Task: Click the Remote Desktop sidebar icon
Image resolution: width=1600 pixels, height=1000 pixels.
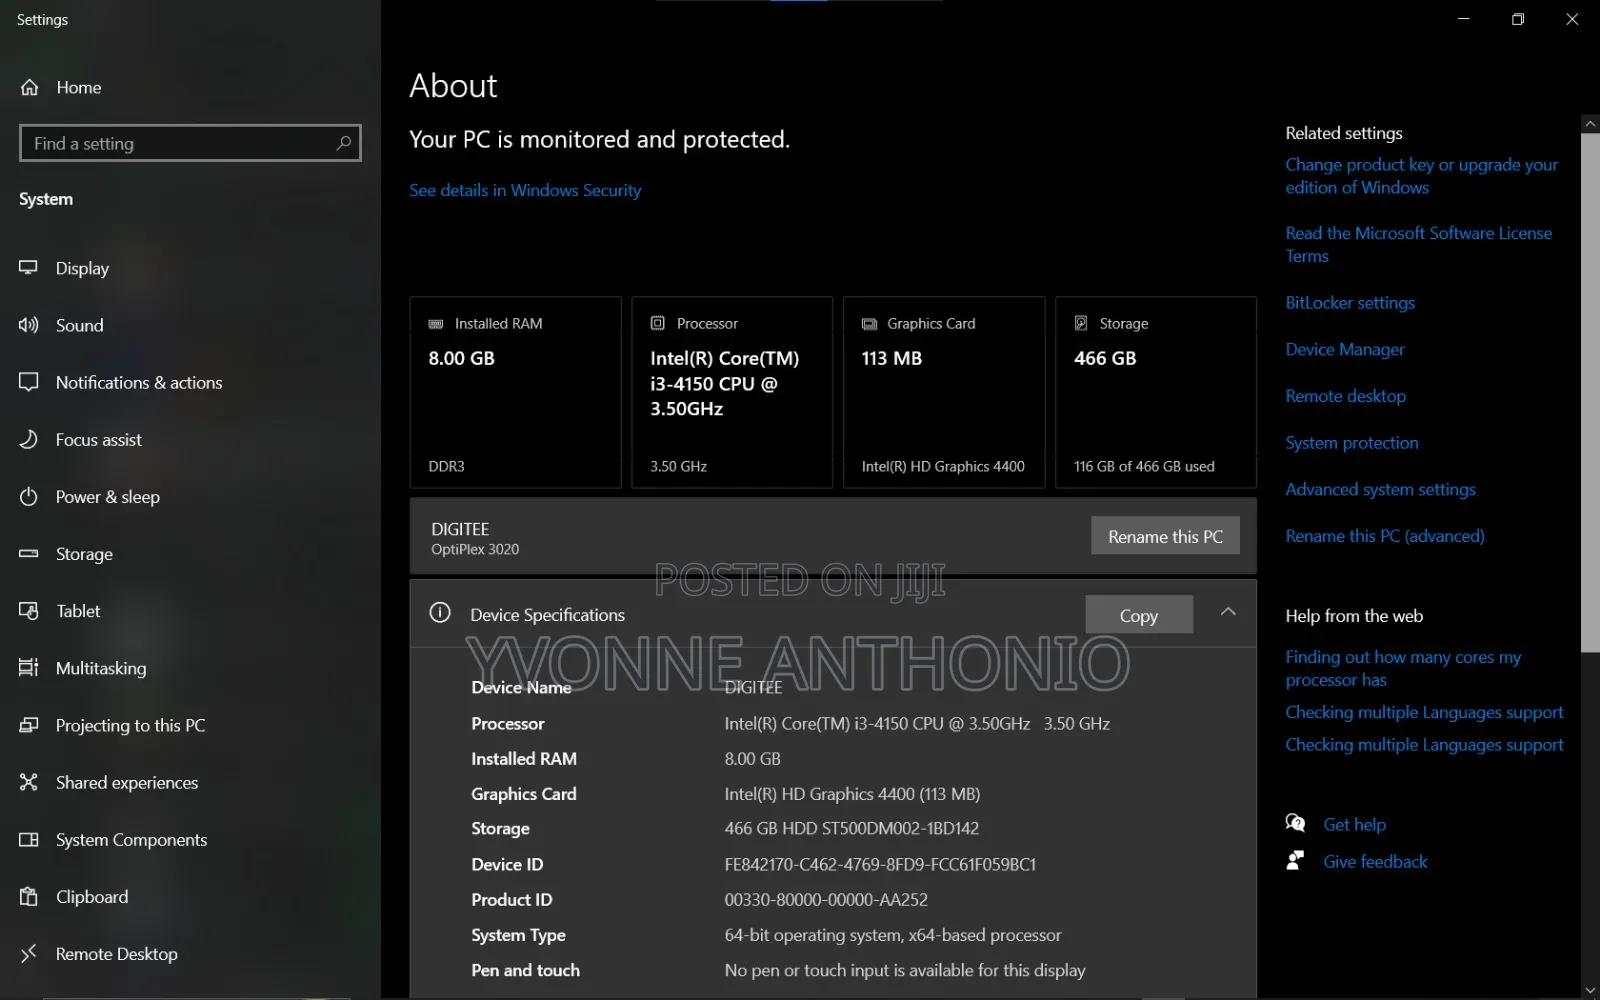Action: tap(29, 953)
